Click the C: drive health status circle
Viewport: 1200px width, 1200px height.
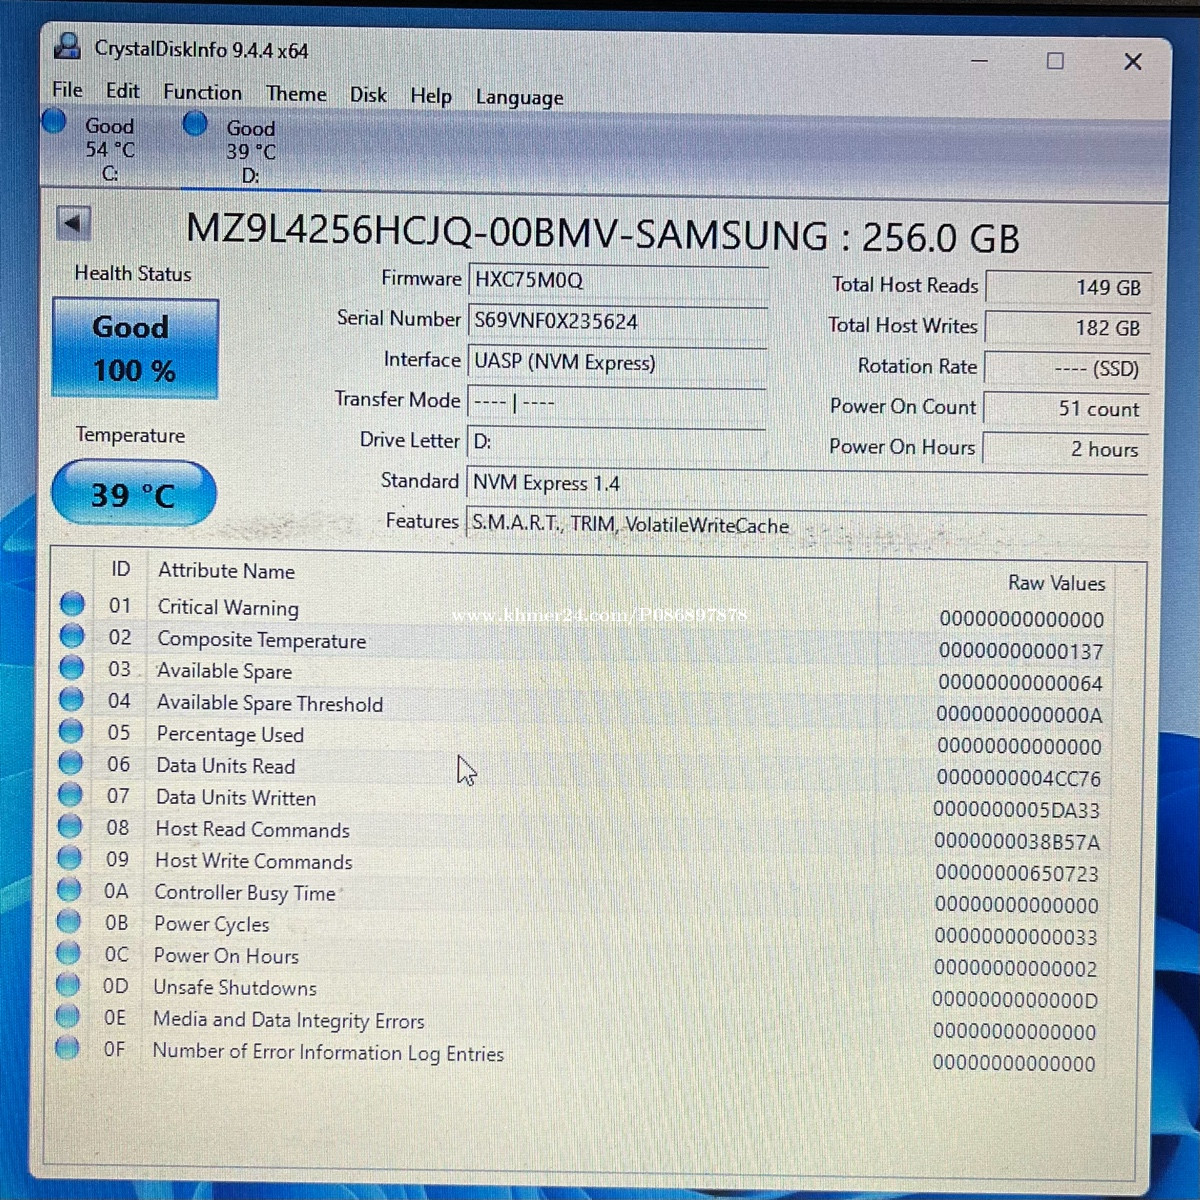(53, 120)
